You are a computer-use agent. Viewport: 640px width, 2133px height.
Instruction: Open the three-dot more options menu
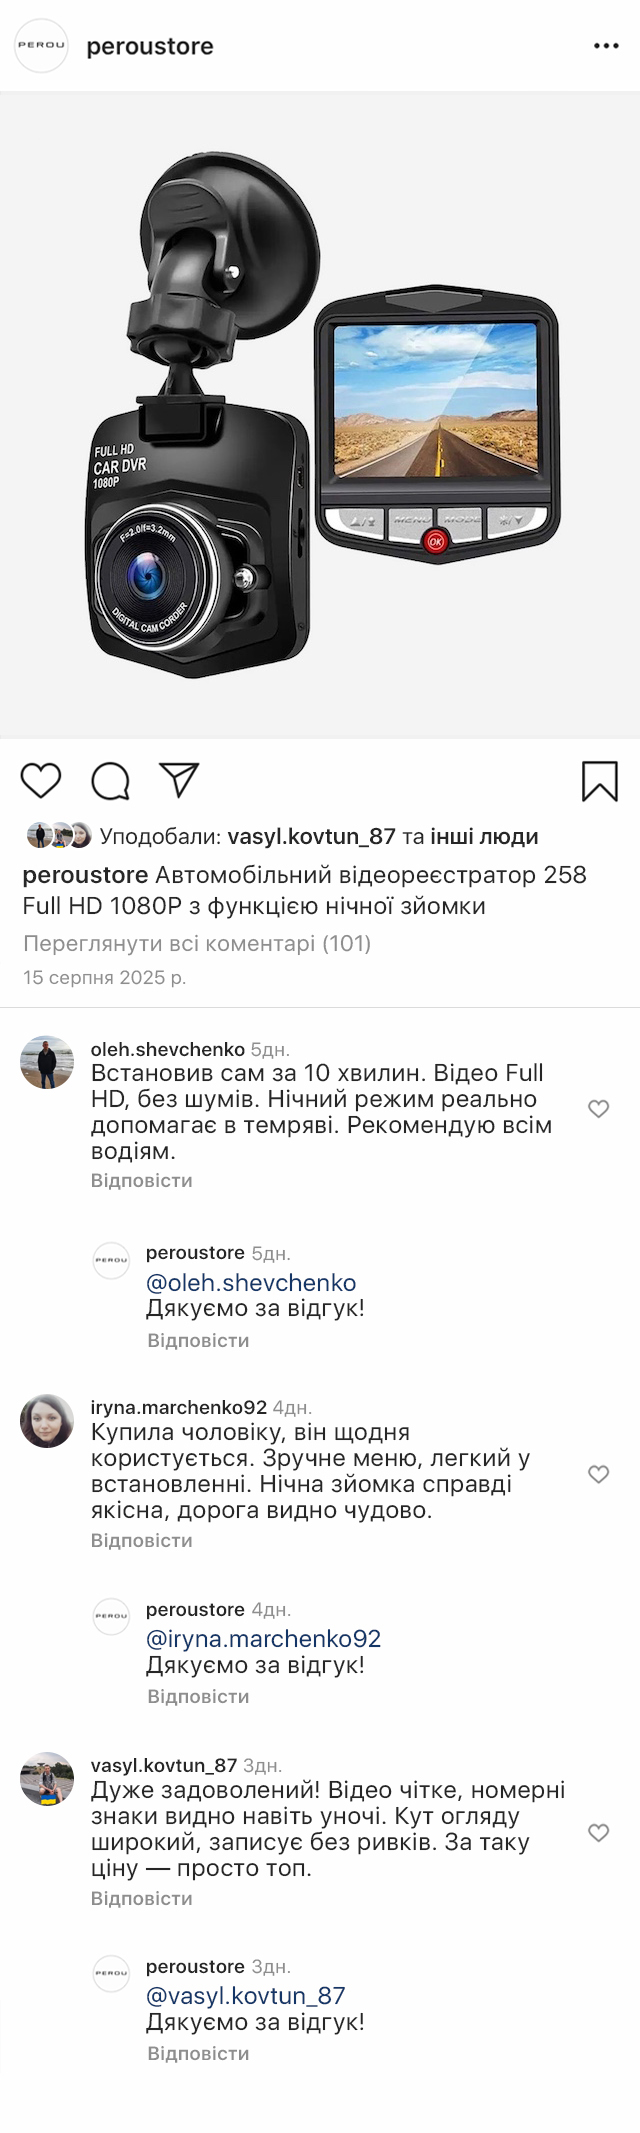click(606, 46)
